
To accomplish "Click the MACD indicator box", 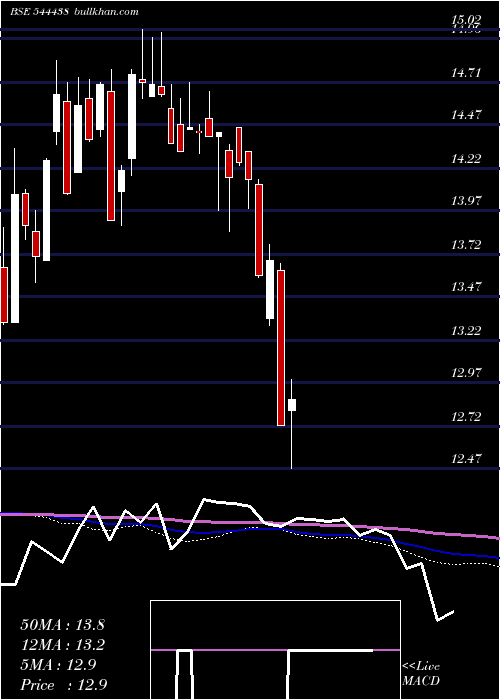I will tap(275, 650).
